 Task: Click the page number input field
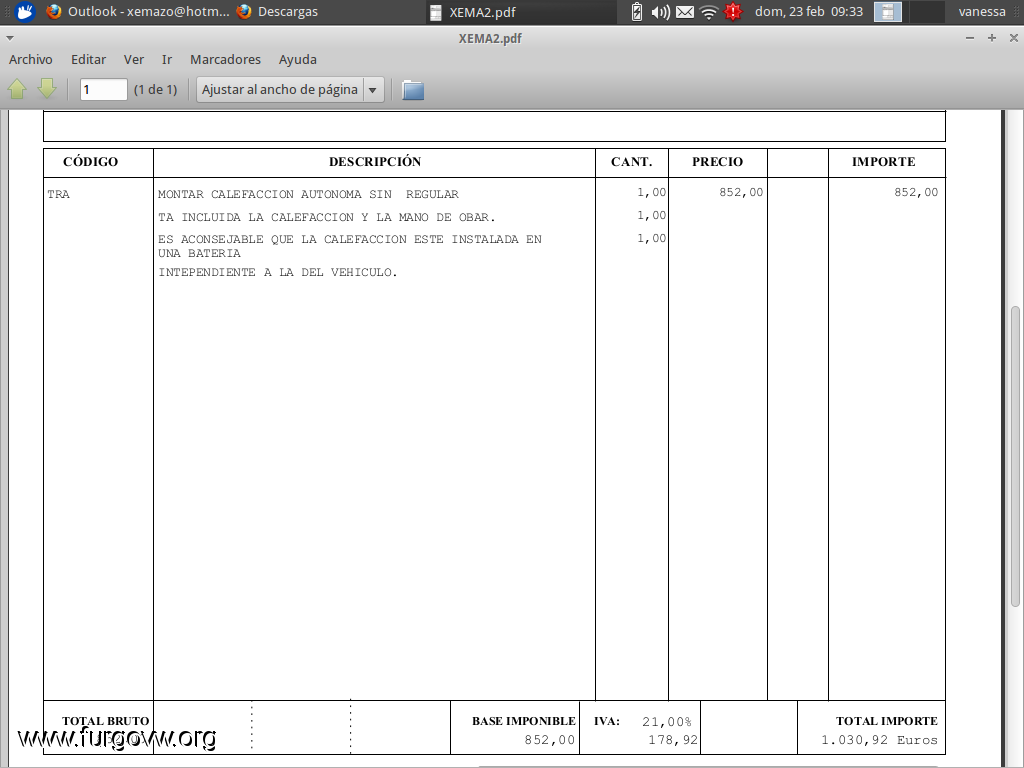point(103,90)
